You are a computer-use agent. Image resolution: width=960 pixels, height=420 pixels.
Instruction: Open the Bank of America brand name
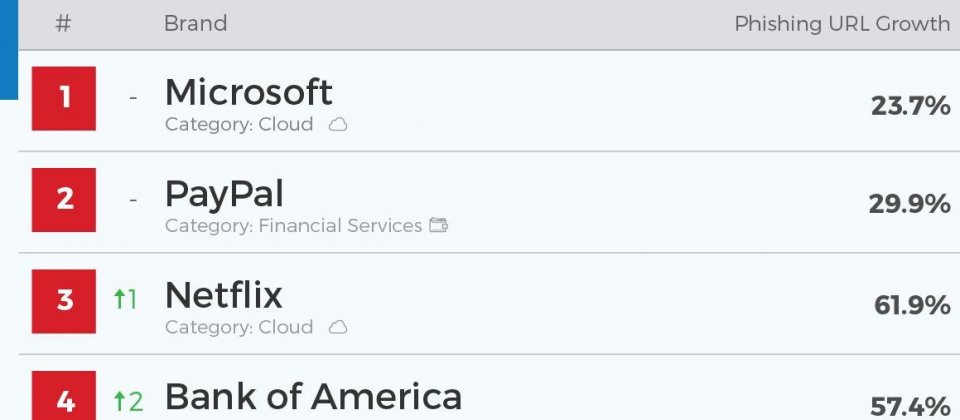(313, 396)
